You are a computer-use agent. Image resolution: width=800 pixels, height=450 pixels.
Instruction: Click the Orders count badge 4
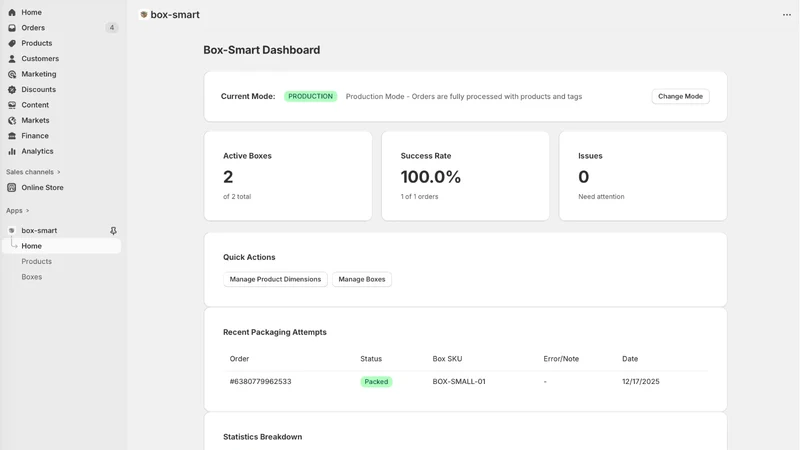(x=112, y=28)
